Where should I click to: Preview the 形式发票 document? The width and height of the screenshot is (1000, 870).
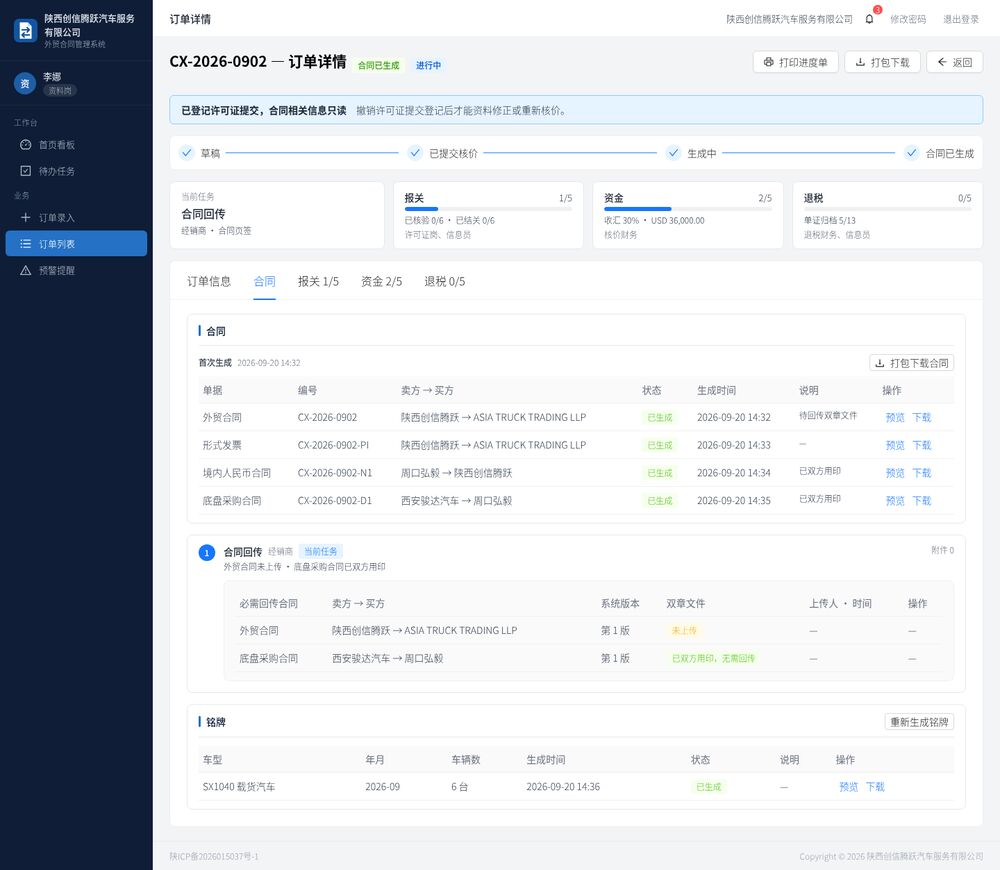(895, 445)
